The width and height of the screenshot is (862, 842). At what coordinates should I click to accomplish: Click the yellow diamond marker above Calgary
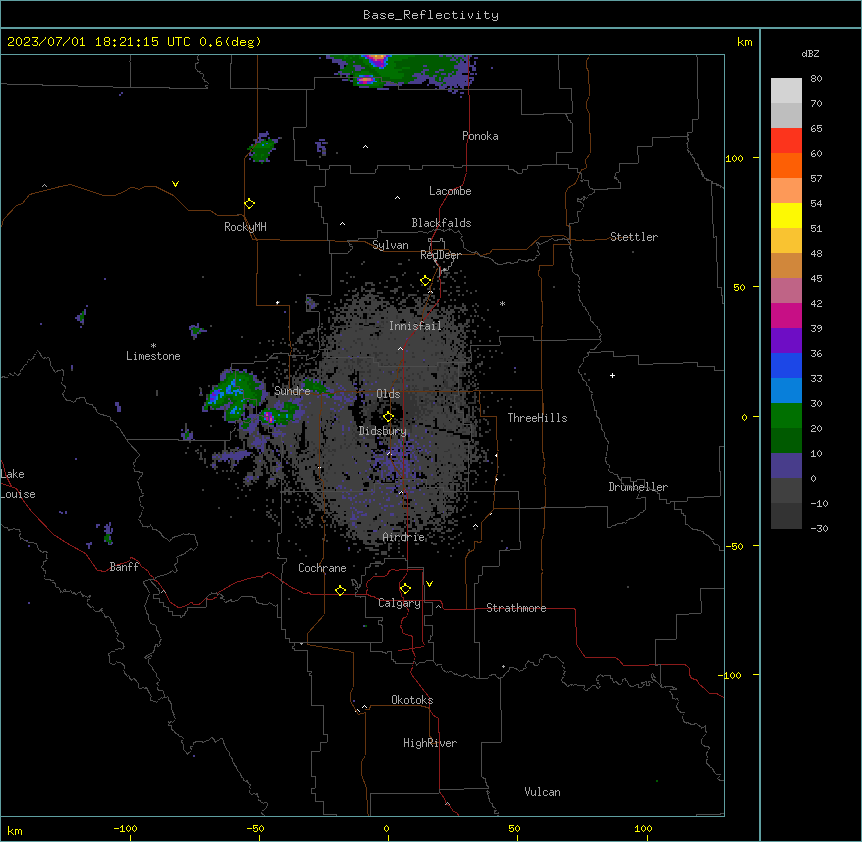pyautogui.click(x=405, y=589)
